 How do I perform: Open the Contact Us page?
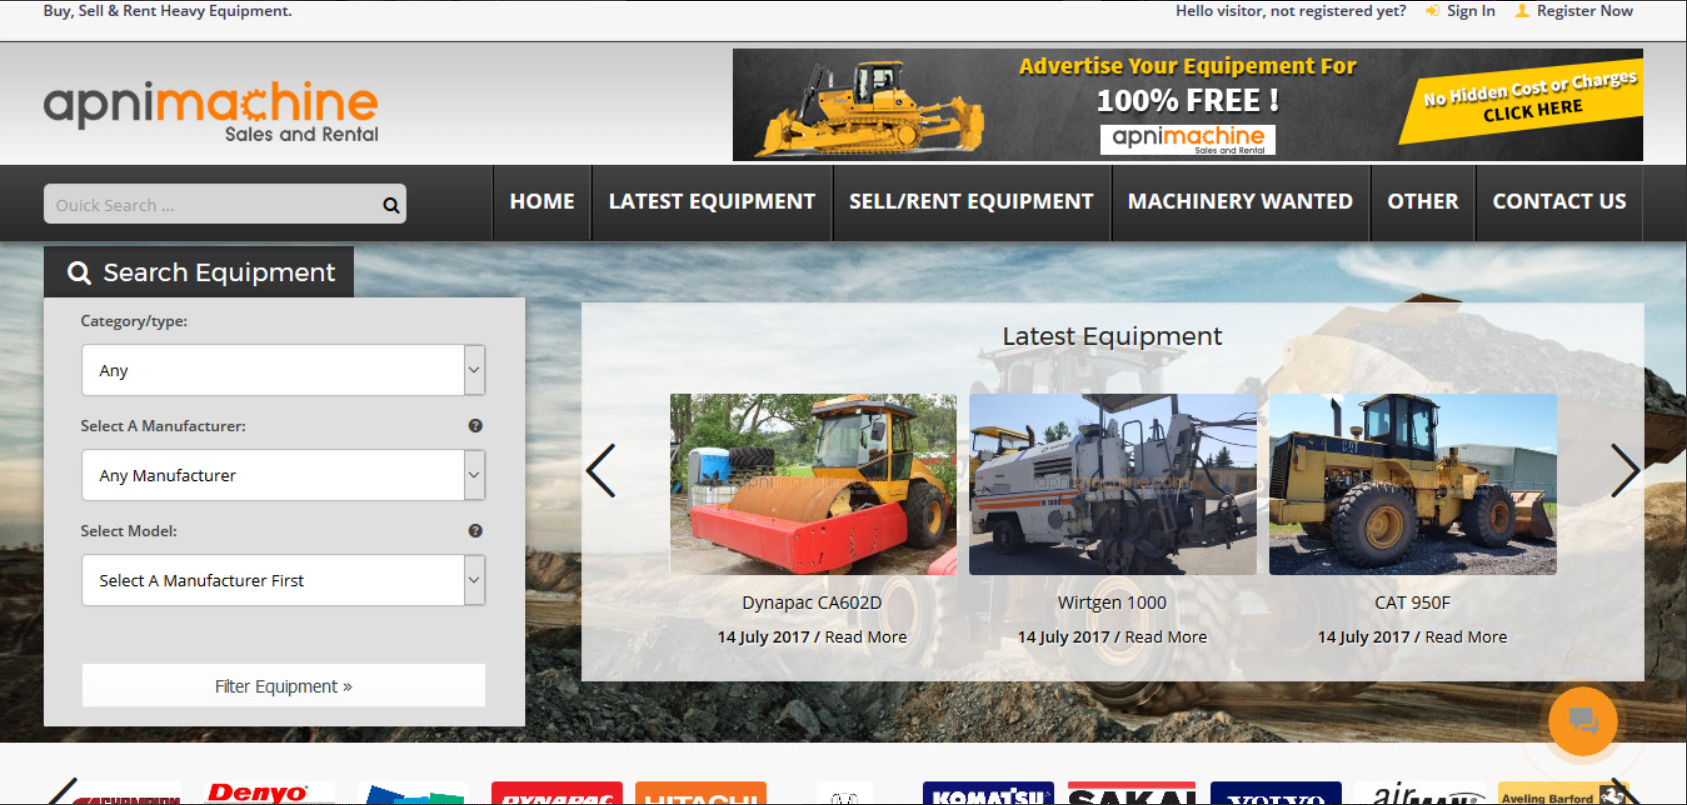[x=1558, y=202]
